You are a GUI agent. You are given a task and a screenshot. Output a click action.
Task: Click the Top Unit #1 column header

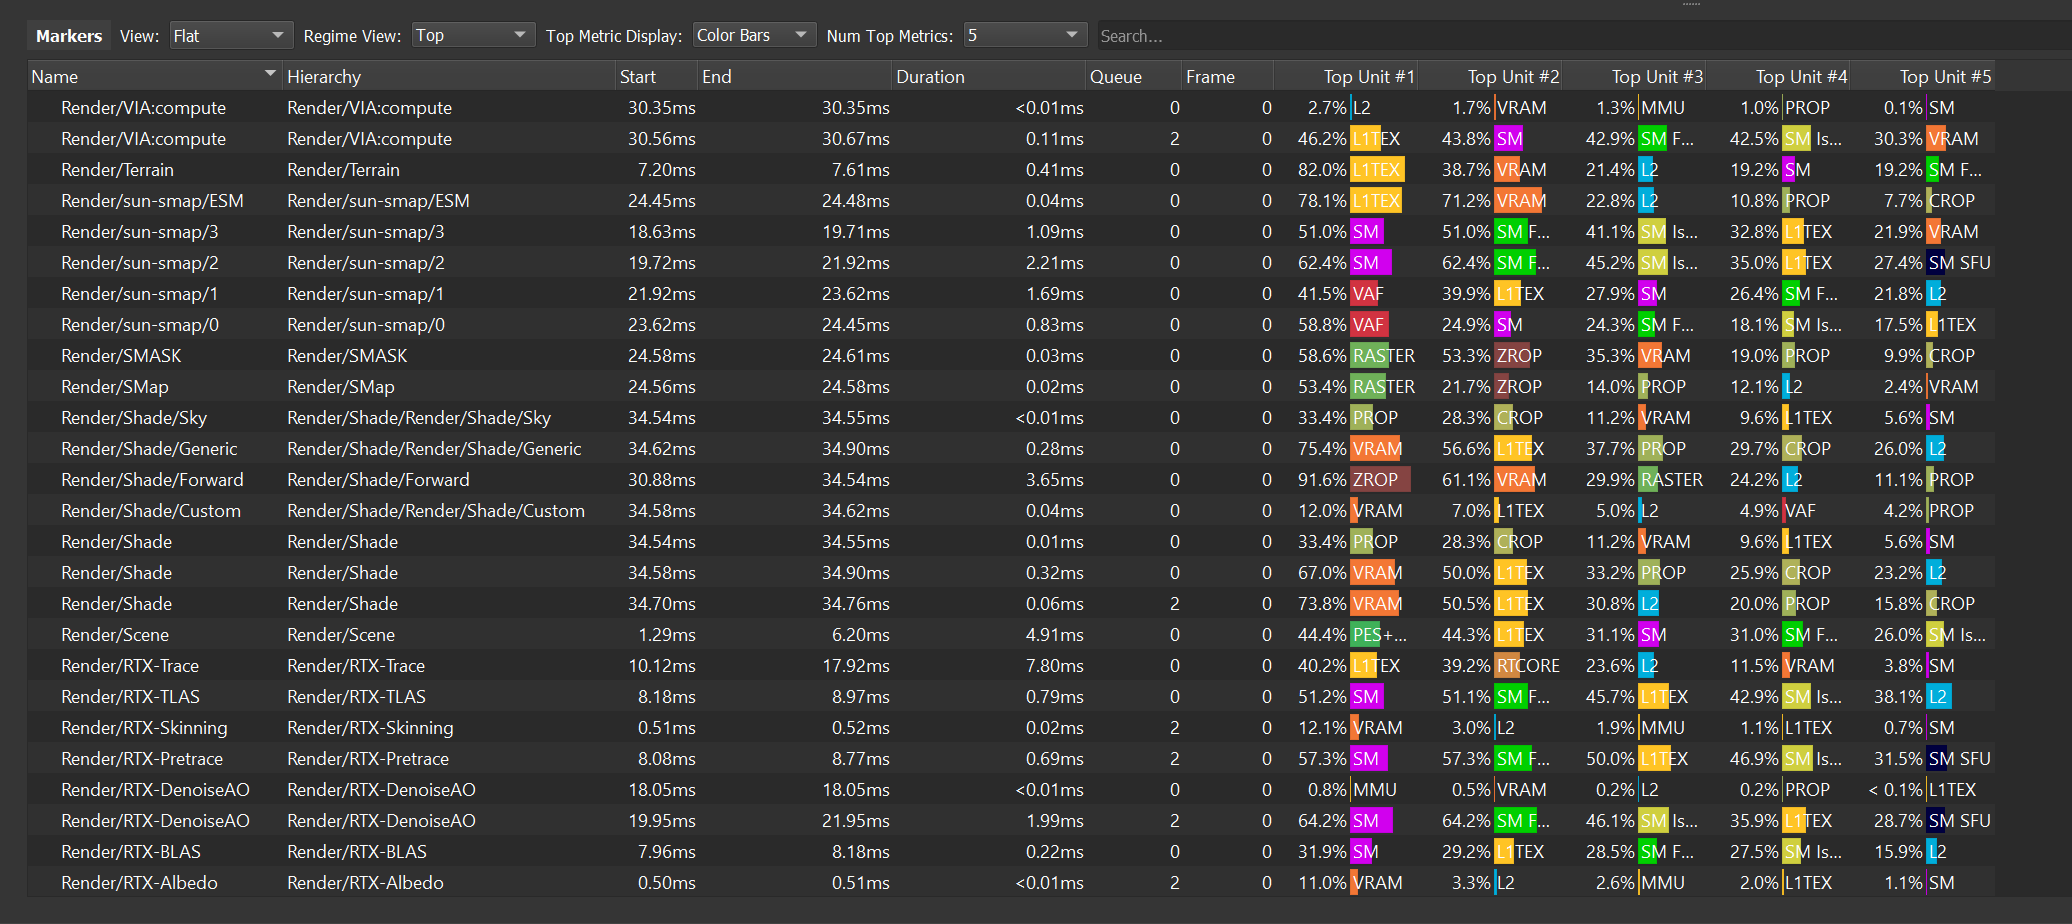tap(1368, 77)
